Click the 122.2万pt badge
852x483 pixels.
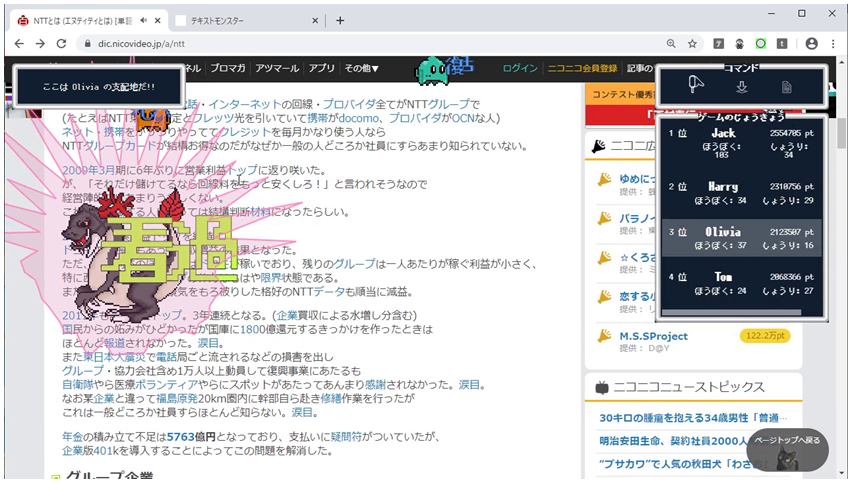click(x=765, y=336)
